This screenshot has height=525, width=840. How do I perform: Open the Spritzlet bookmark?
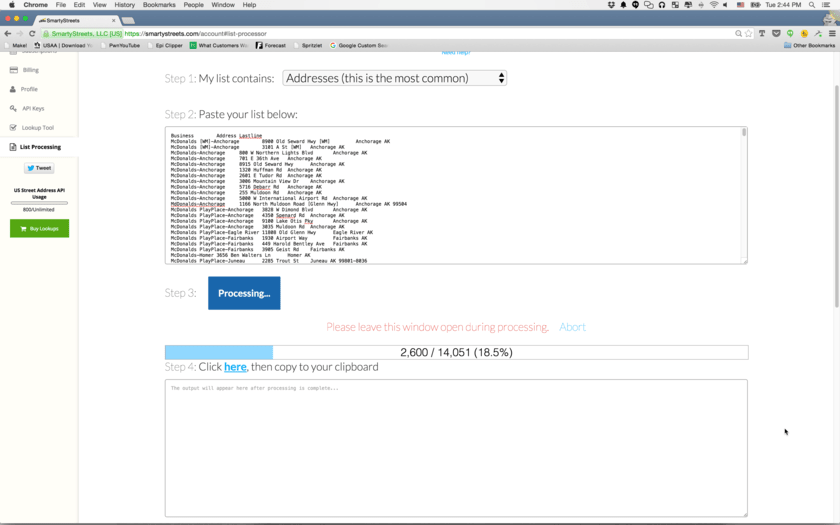(308, 46)
